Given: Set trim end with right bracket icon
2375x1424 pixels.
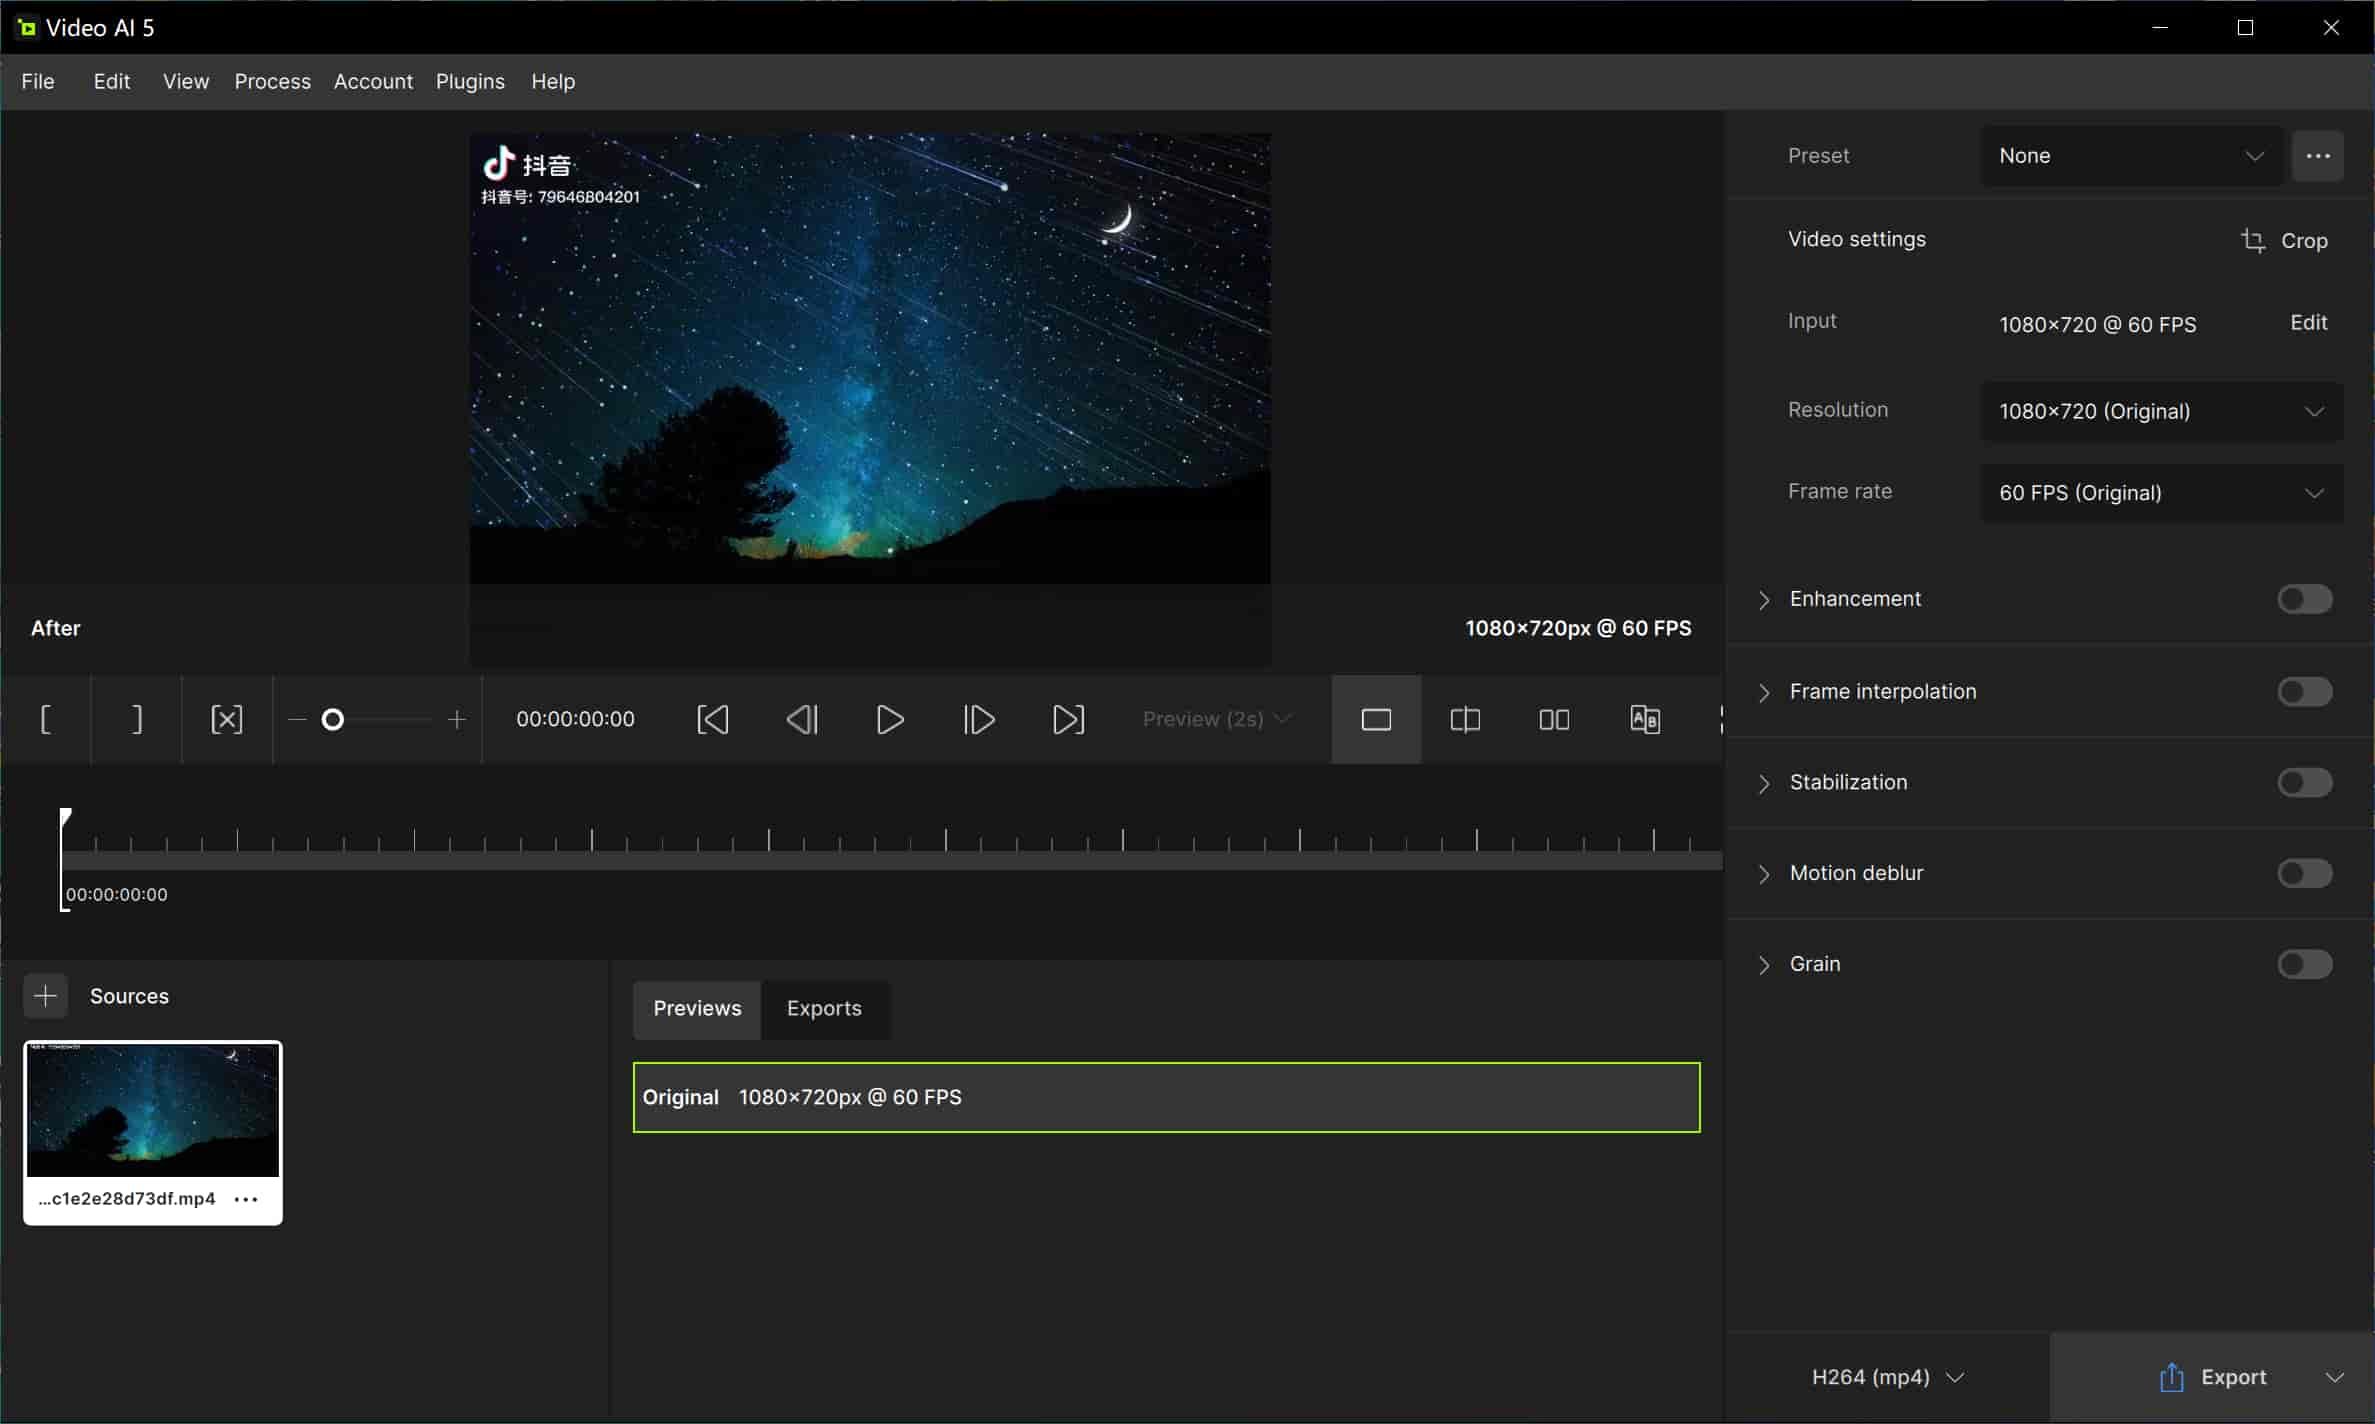Looking at the screenshot, I should tap(136, 719).
